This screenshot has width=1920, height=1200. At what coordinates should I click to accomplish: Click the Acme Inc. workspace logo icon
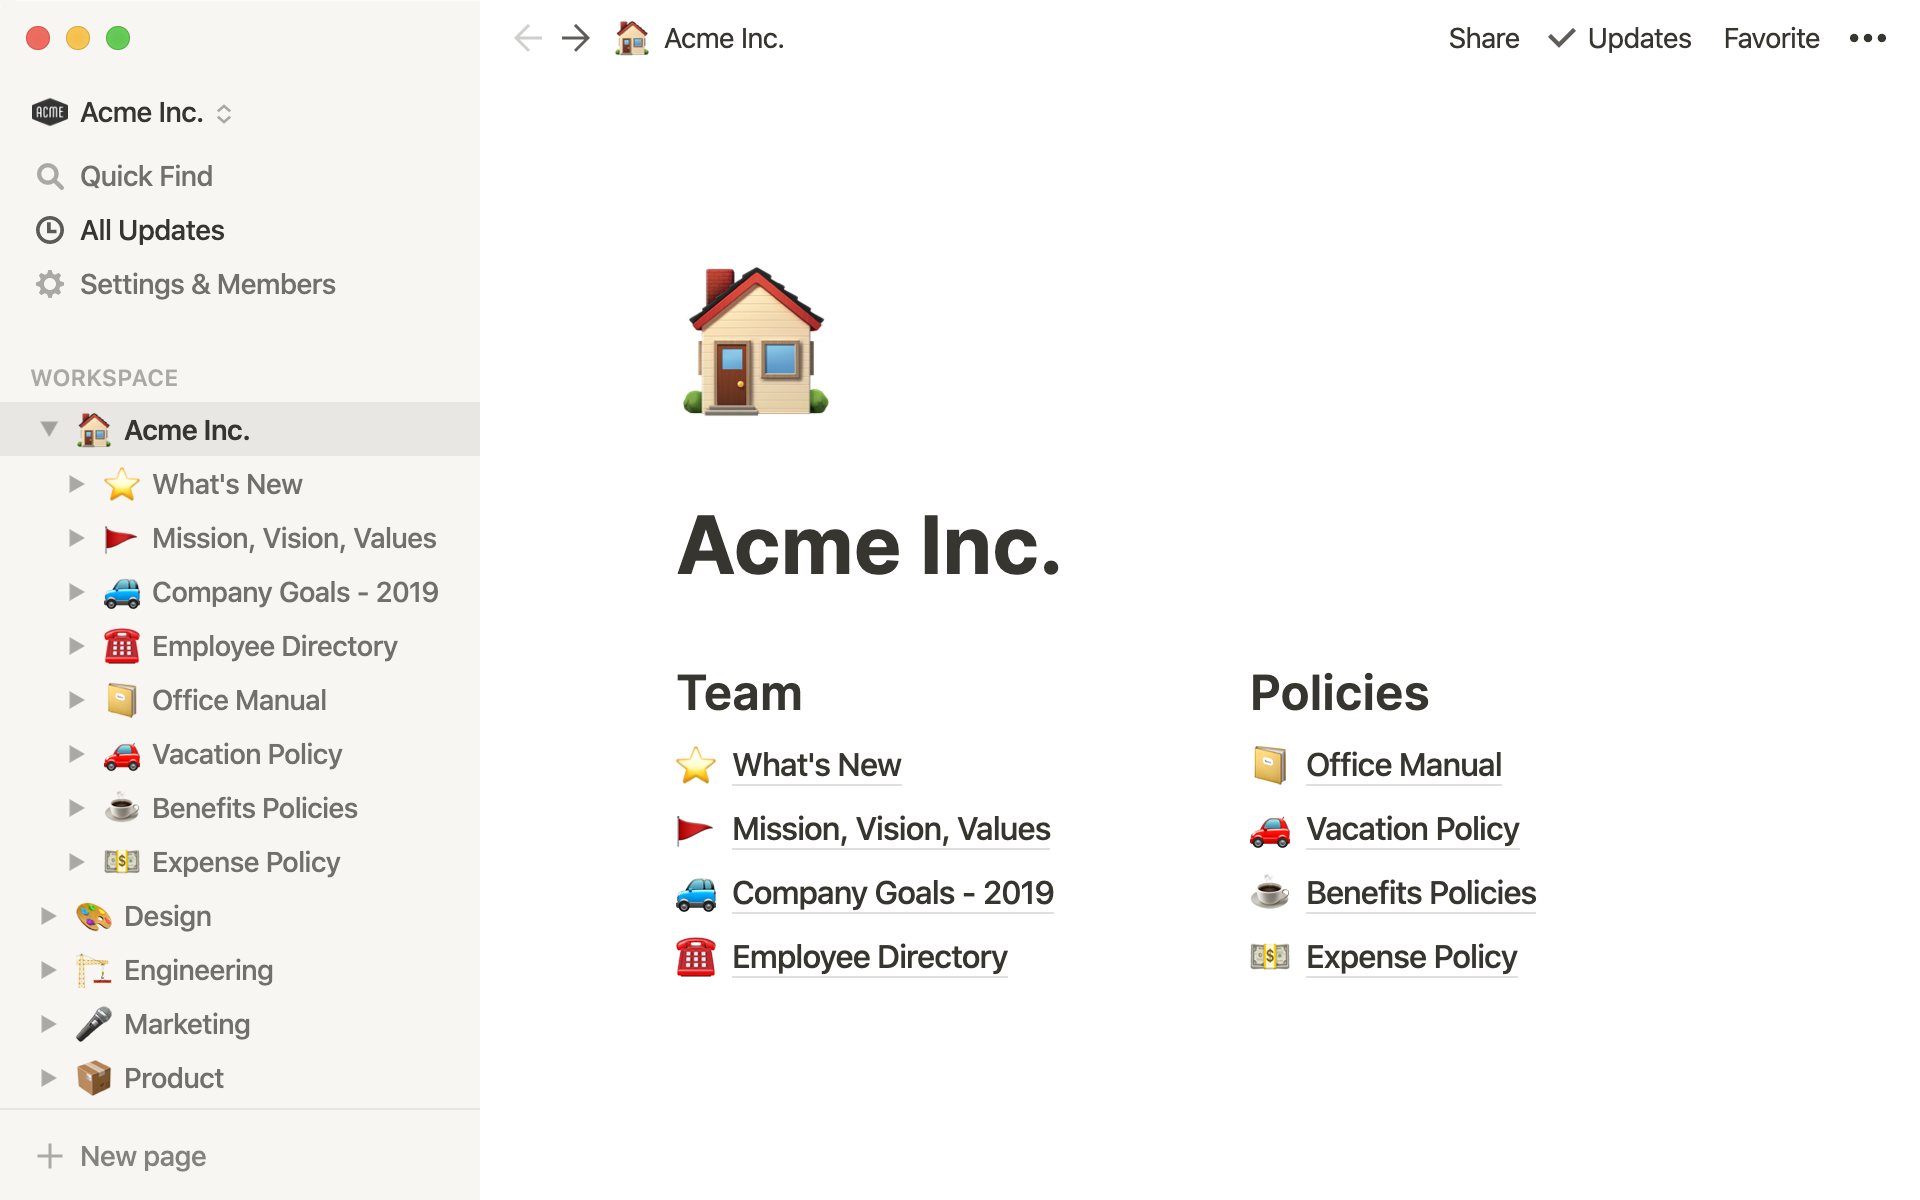tap(50, 113)
